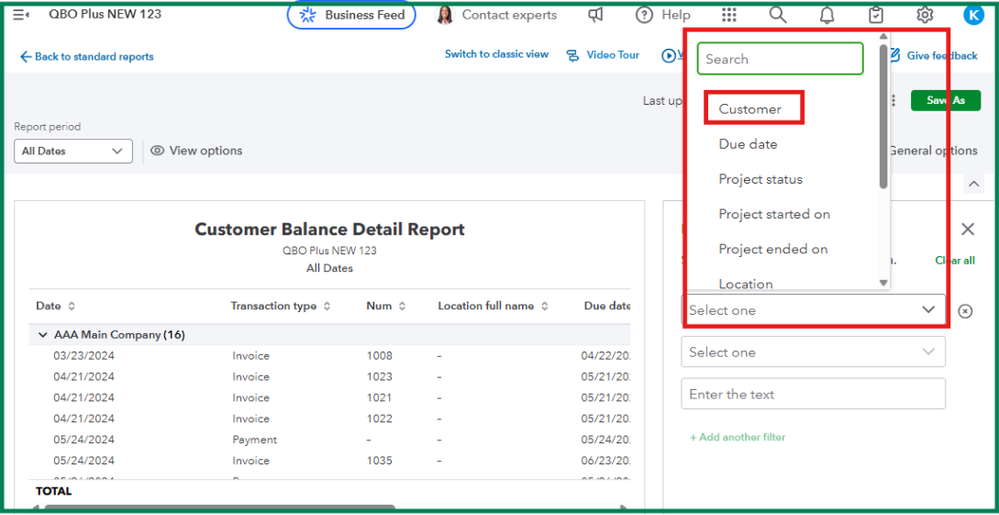Open the apps grid icon

pos(729,15)
